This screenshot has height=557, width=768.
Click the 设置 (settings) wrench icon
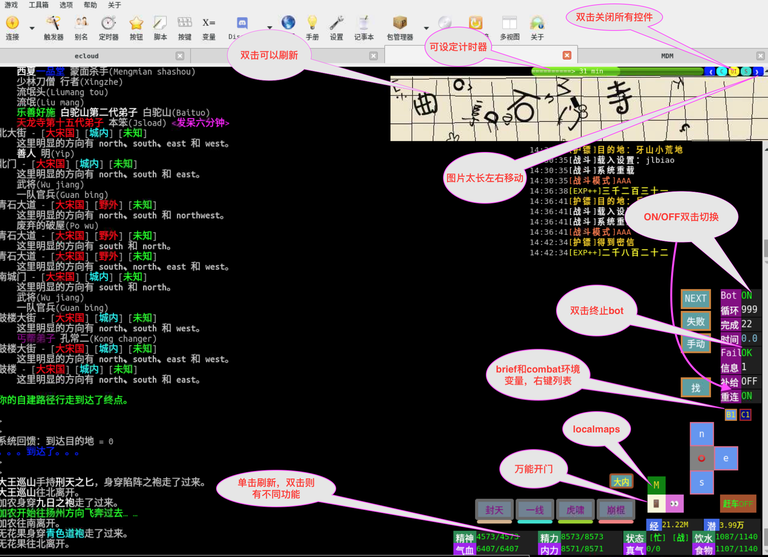point(337,25)
